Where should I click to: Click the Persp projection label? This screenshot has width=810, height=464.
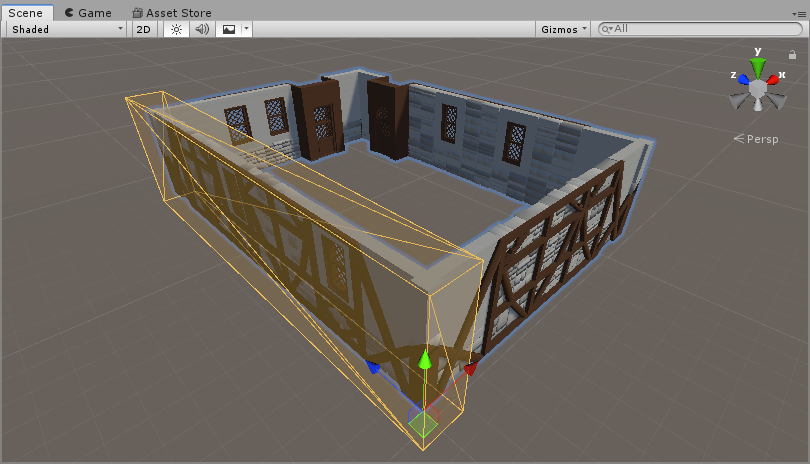pos(762,139)
